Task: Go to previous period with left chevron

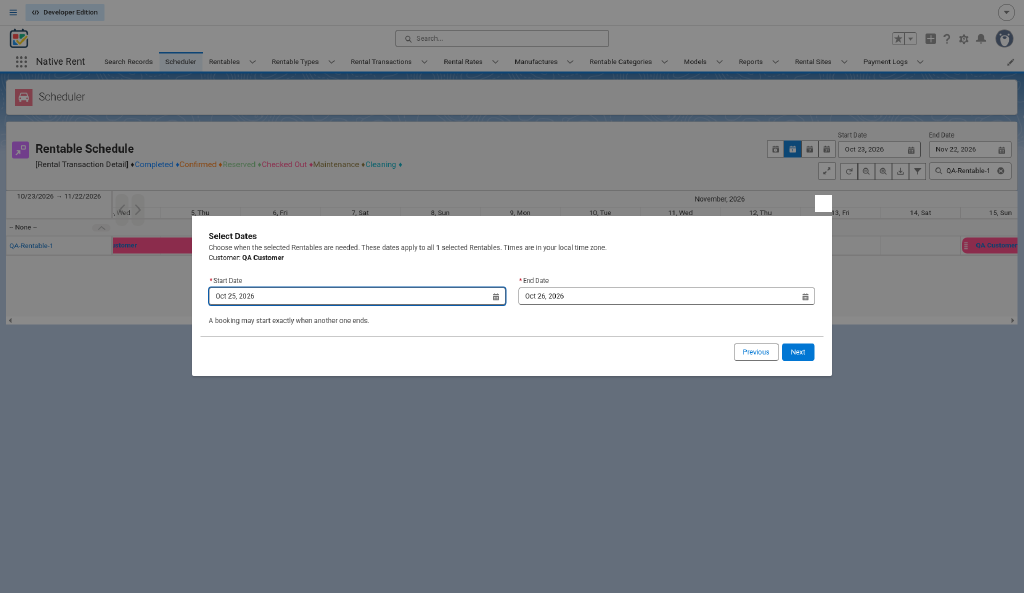Action: coord(122,210)
